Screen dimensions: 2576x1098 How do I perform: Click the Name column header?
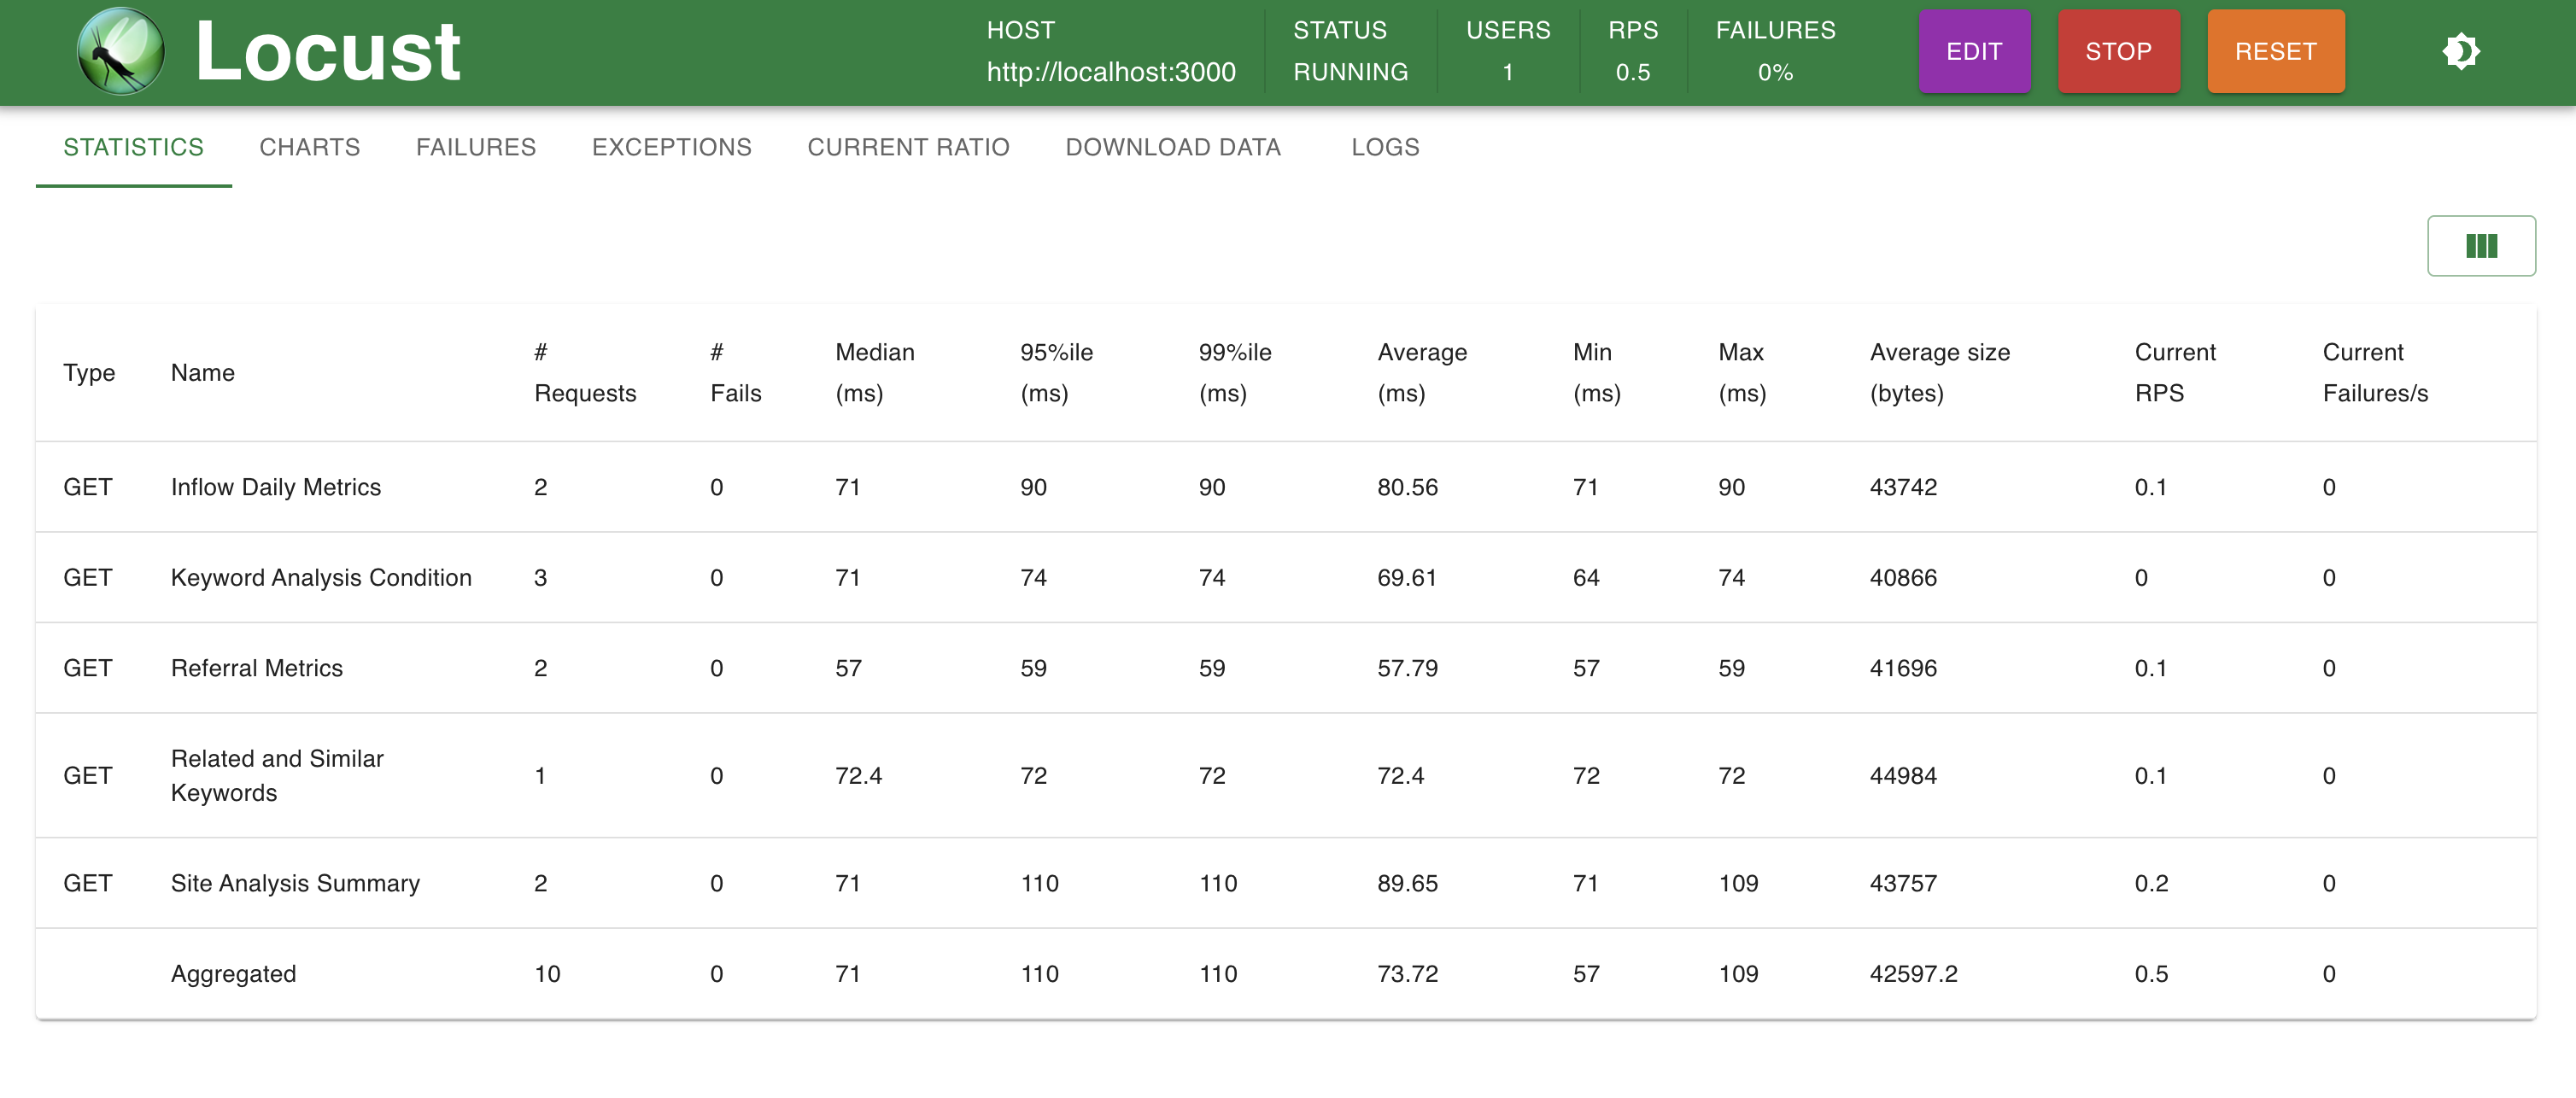pos(202,373)
